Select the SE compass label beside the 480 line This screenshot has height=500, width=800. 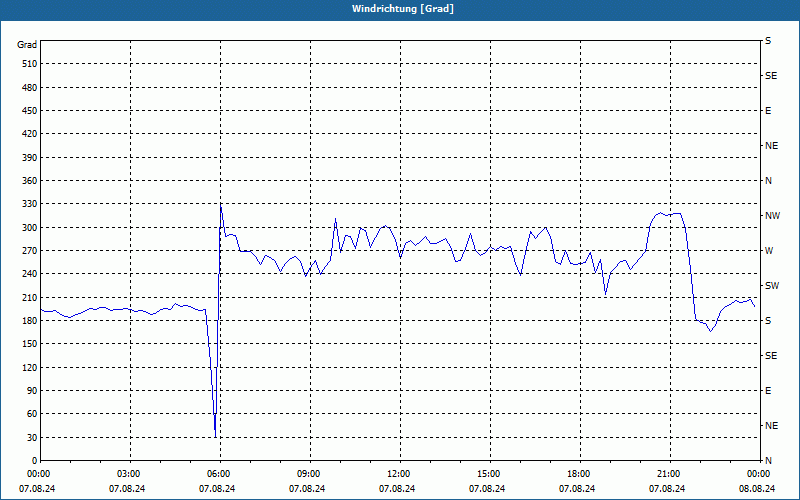pyautogui.click(x=771, y=76)
